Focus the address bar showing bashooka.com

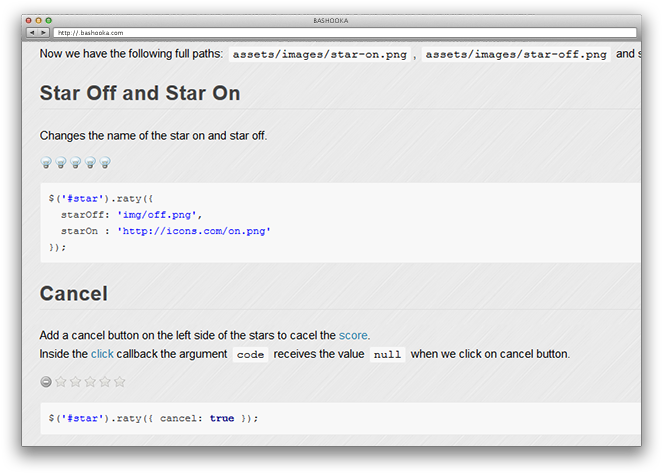(345, 33)
